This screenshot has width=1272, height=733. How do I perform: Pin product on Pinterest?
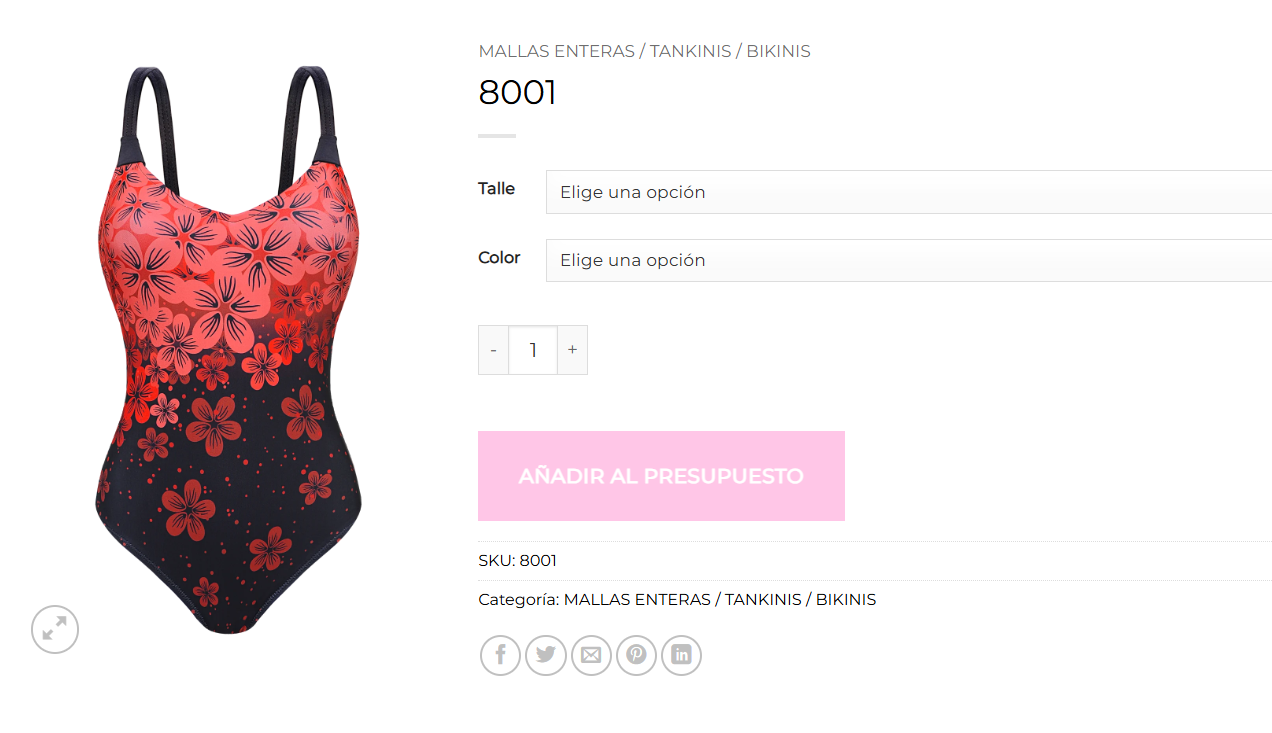click(x=637, y=656)
